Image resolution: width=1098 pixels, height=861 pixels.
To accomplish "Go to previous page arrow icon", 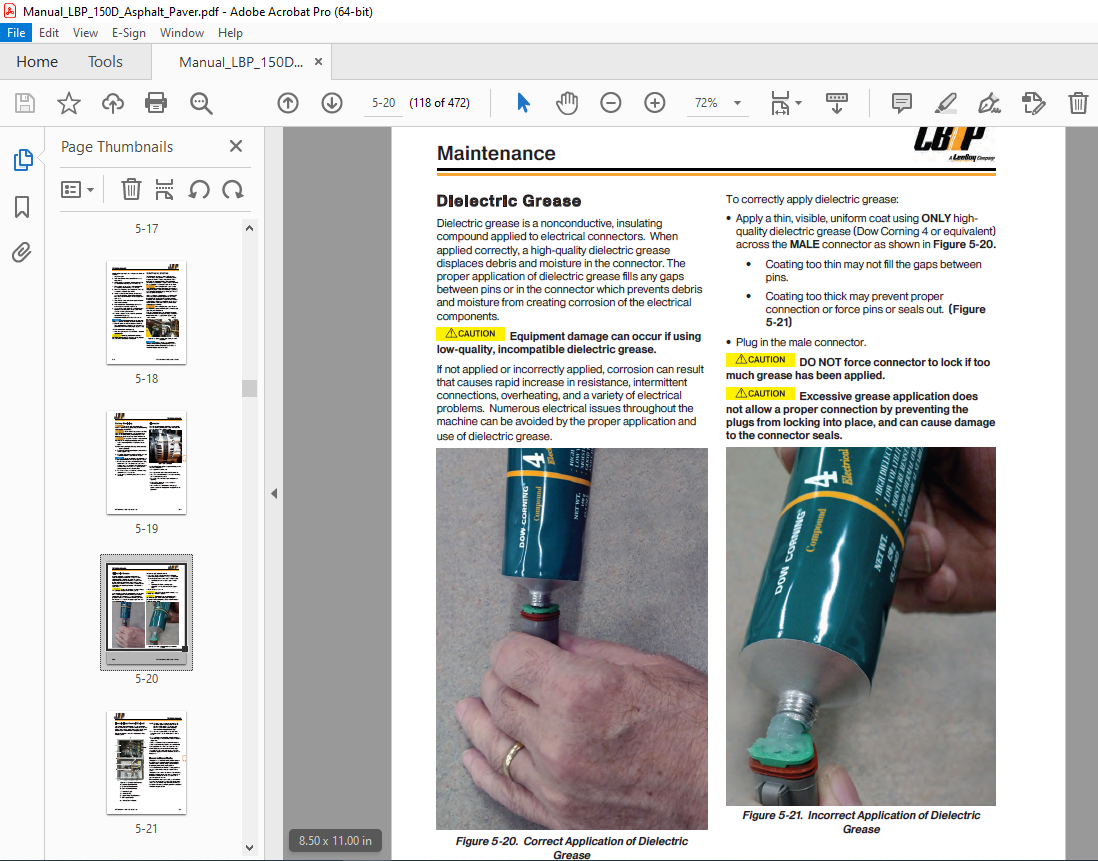I will [x=288, y=104].
